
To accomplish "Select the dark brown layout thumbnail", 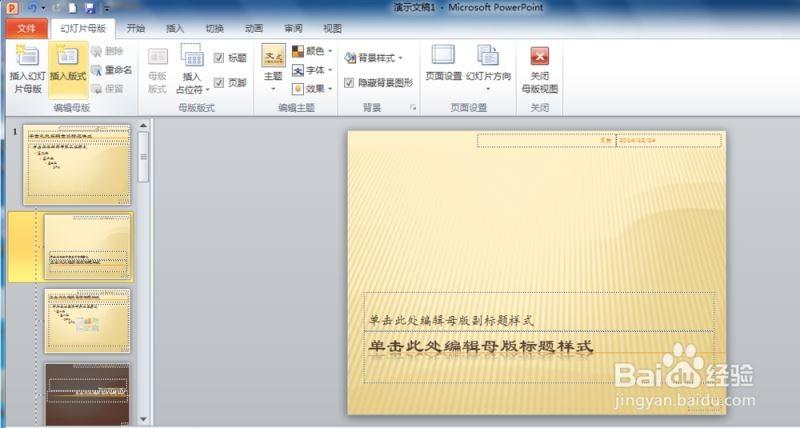I will click(x=87, y=393).
